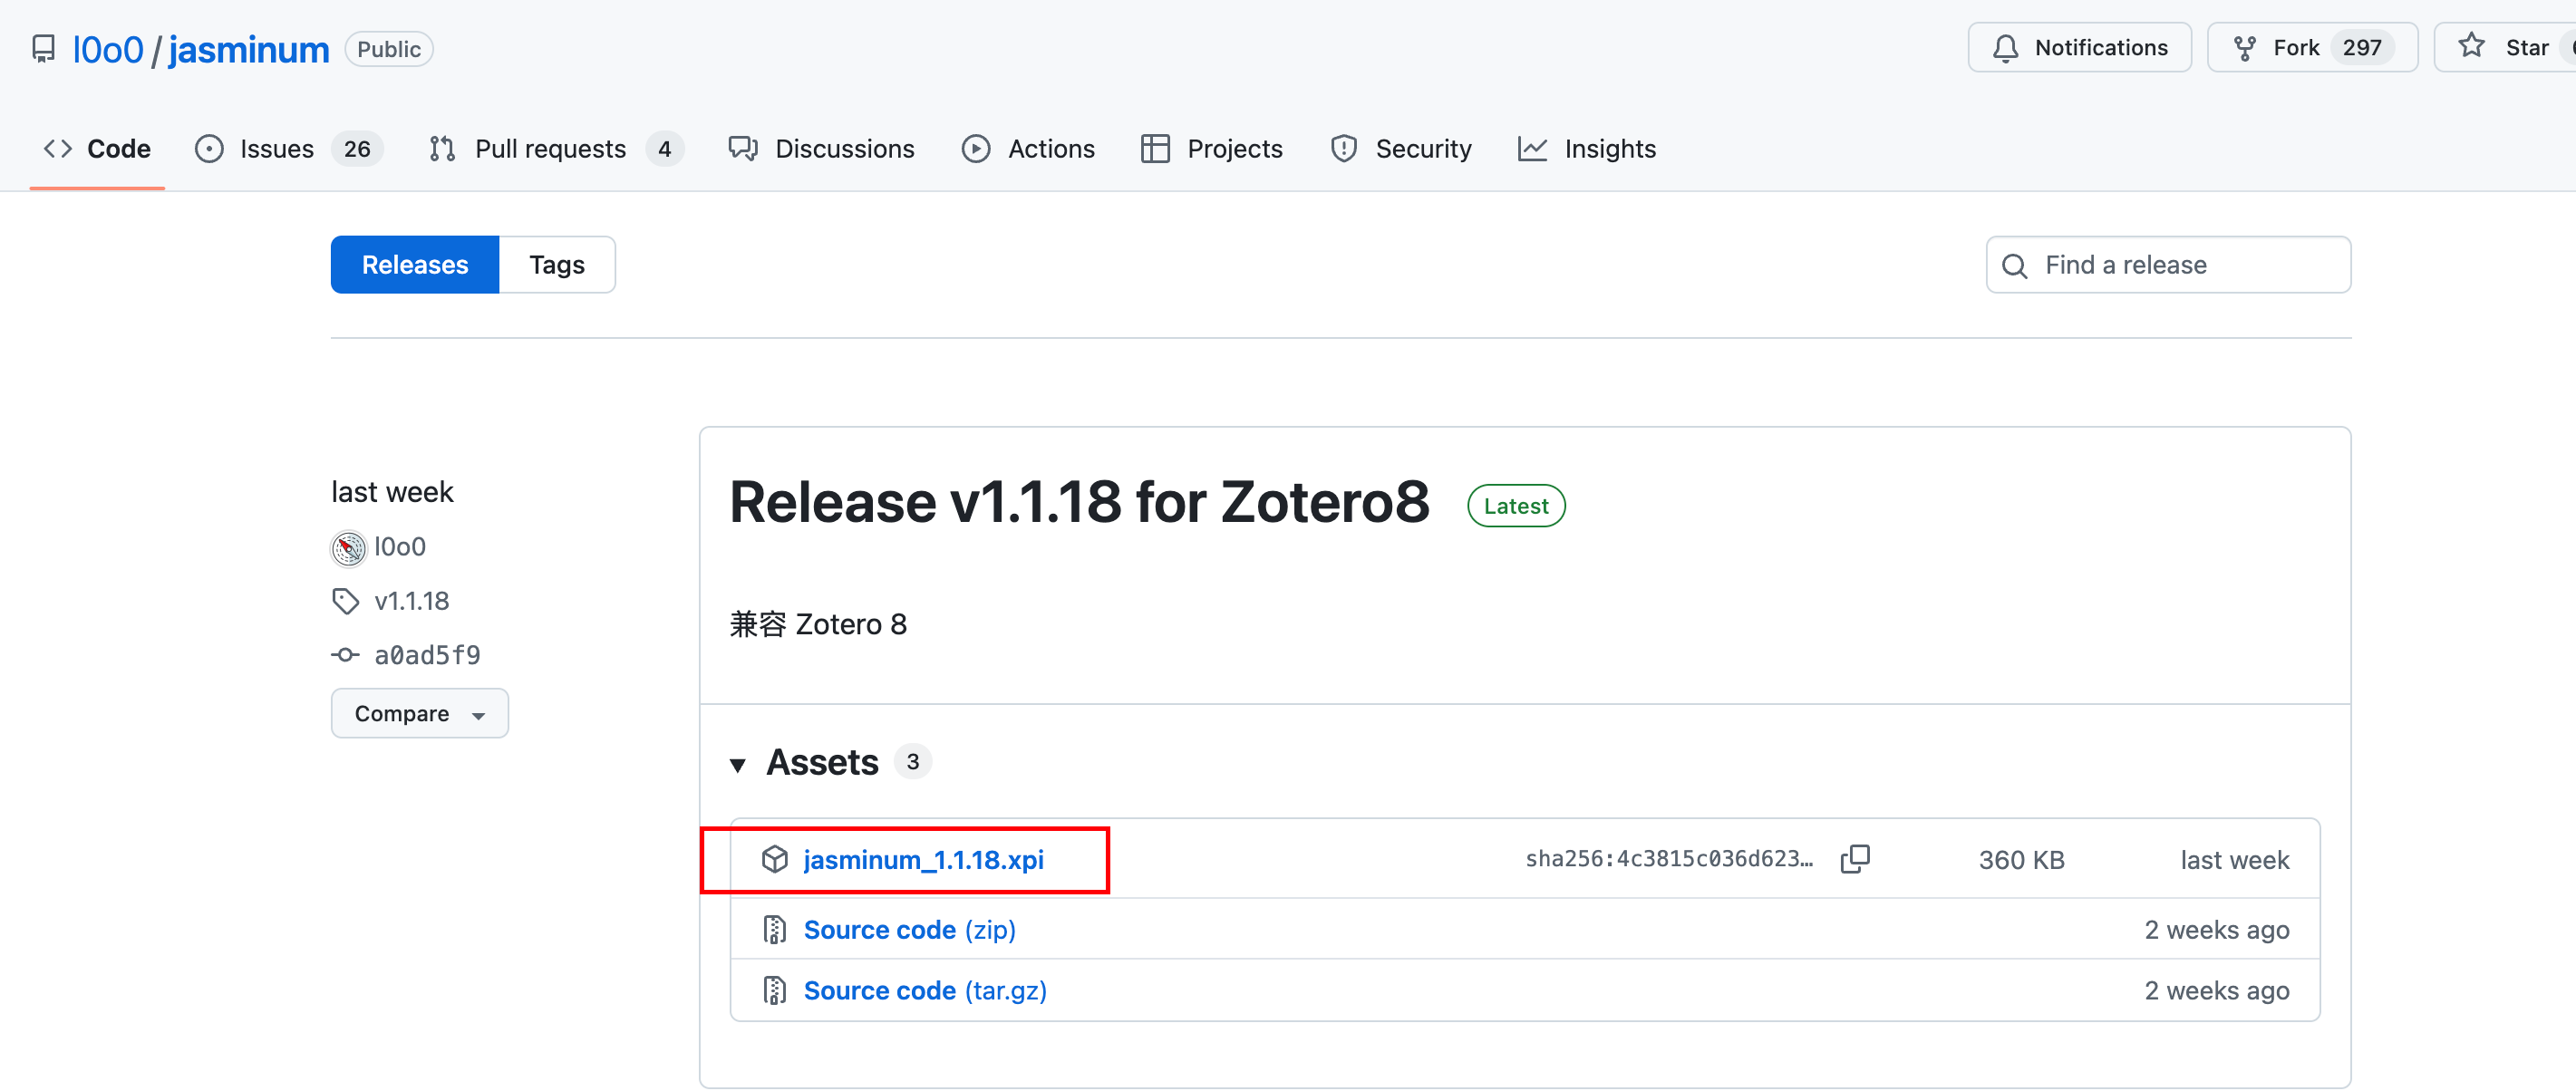Image resolution: width=2576 pixels, height=1091 pixels.
Task: Click the commit icon next to a0ad5f9
Action: [x=345, y=654]
